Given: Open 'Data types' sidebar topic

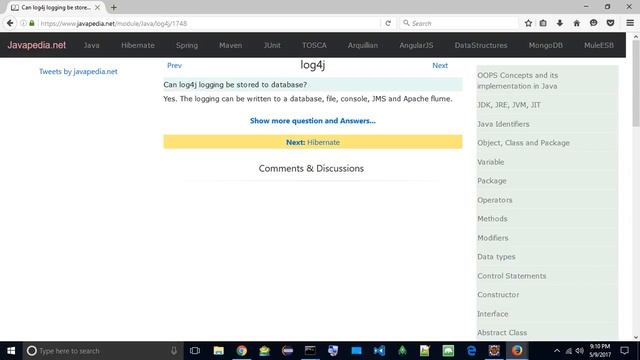Looking at the screenshot, I should point(496,257).
